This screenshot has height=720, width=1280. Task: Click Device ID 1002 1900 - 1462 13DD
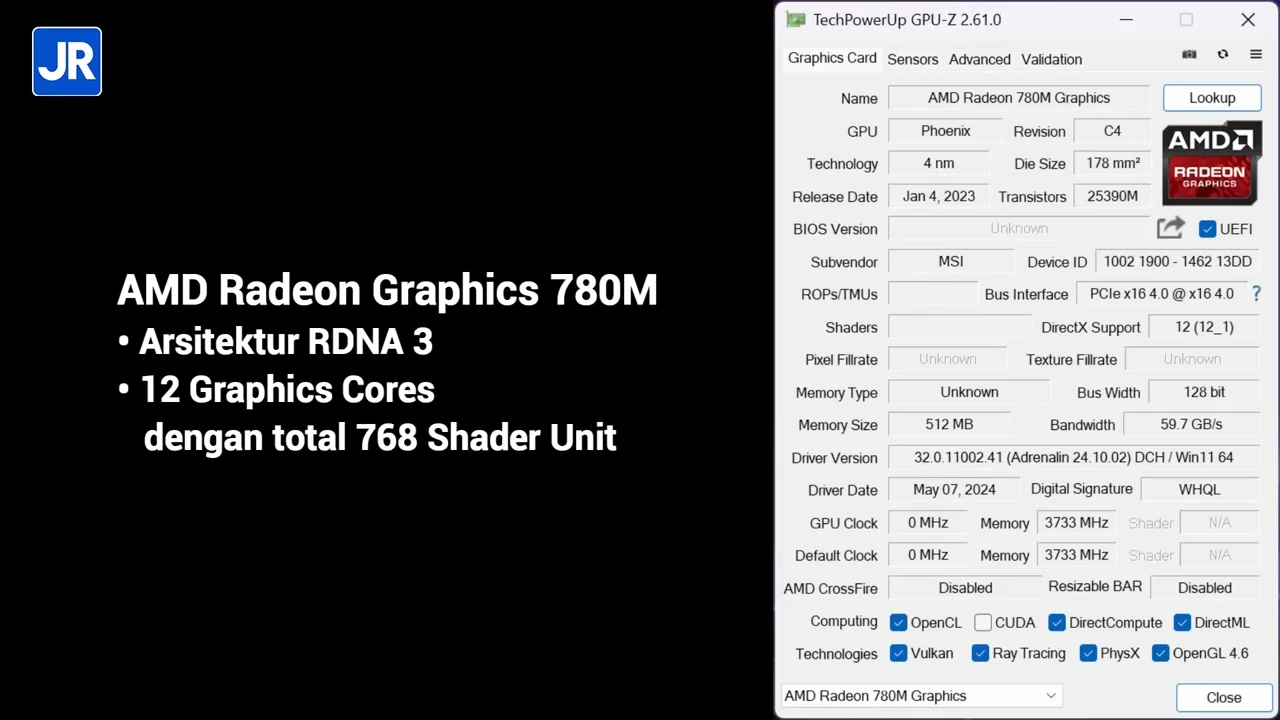tap(1177, 262)
